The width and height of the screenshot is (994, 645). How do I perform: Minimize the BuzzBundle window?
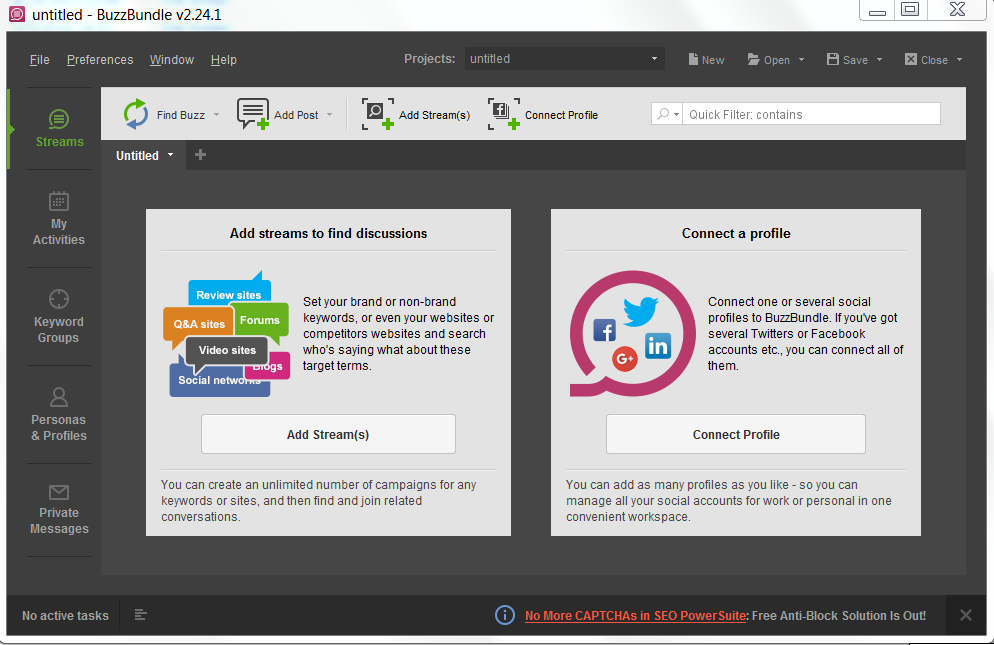click(x=877, y=10)
